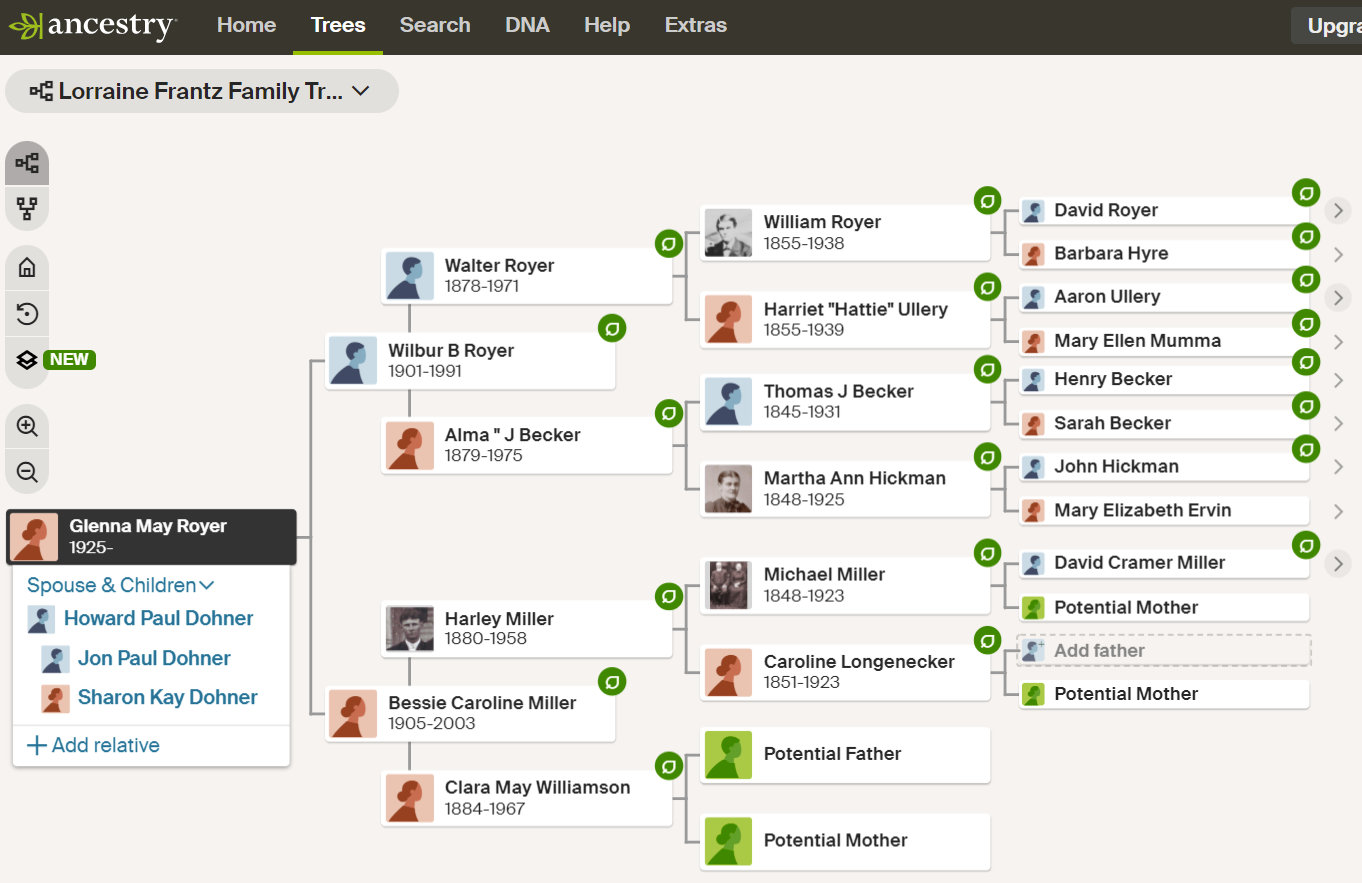Screen dimensions: 1362x883
Task: Click the home person icon
Action: pos(27,267)
